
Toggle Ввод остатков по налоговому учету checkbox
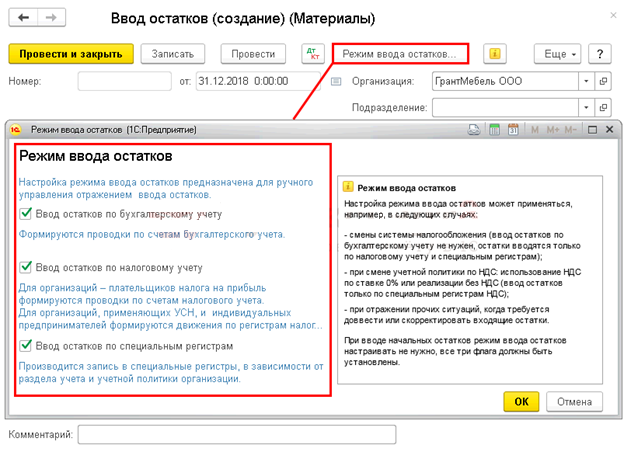click(x=26, y=267)
